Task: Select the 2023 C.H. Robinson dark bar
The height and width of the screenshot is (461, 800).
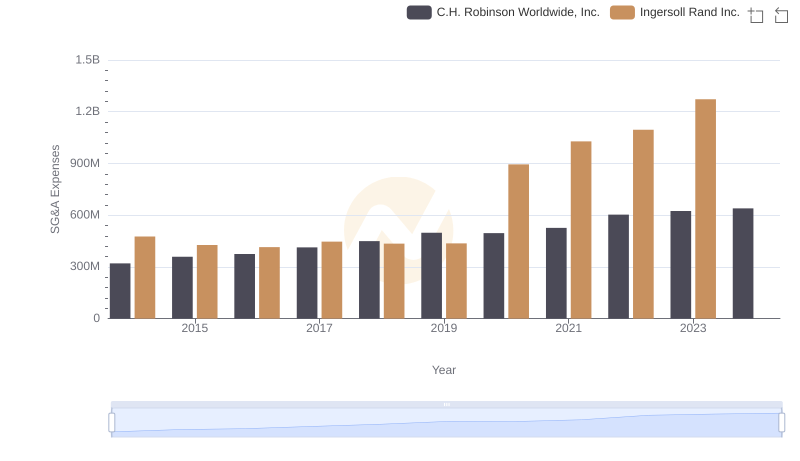Action: [x=681, y=265]
